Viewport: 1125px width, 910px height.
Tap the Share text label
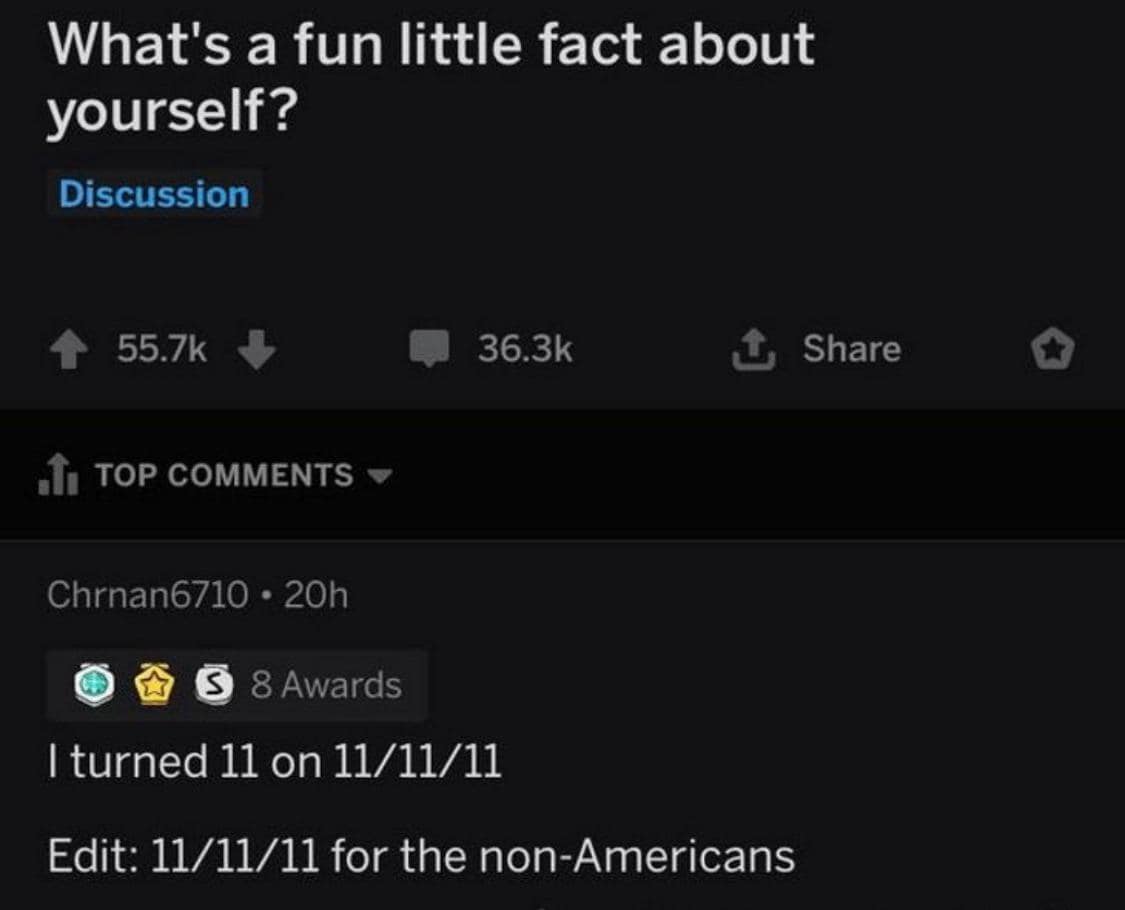point(852,349)
